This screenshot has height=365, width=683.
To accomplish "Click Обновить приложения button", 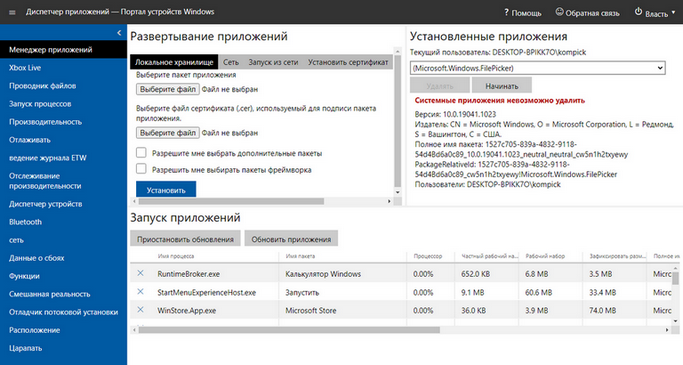I will tap(291, 239).
